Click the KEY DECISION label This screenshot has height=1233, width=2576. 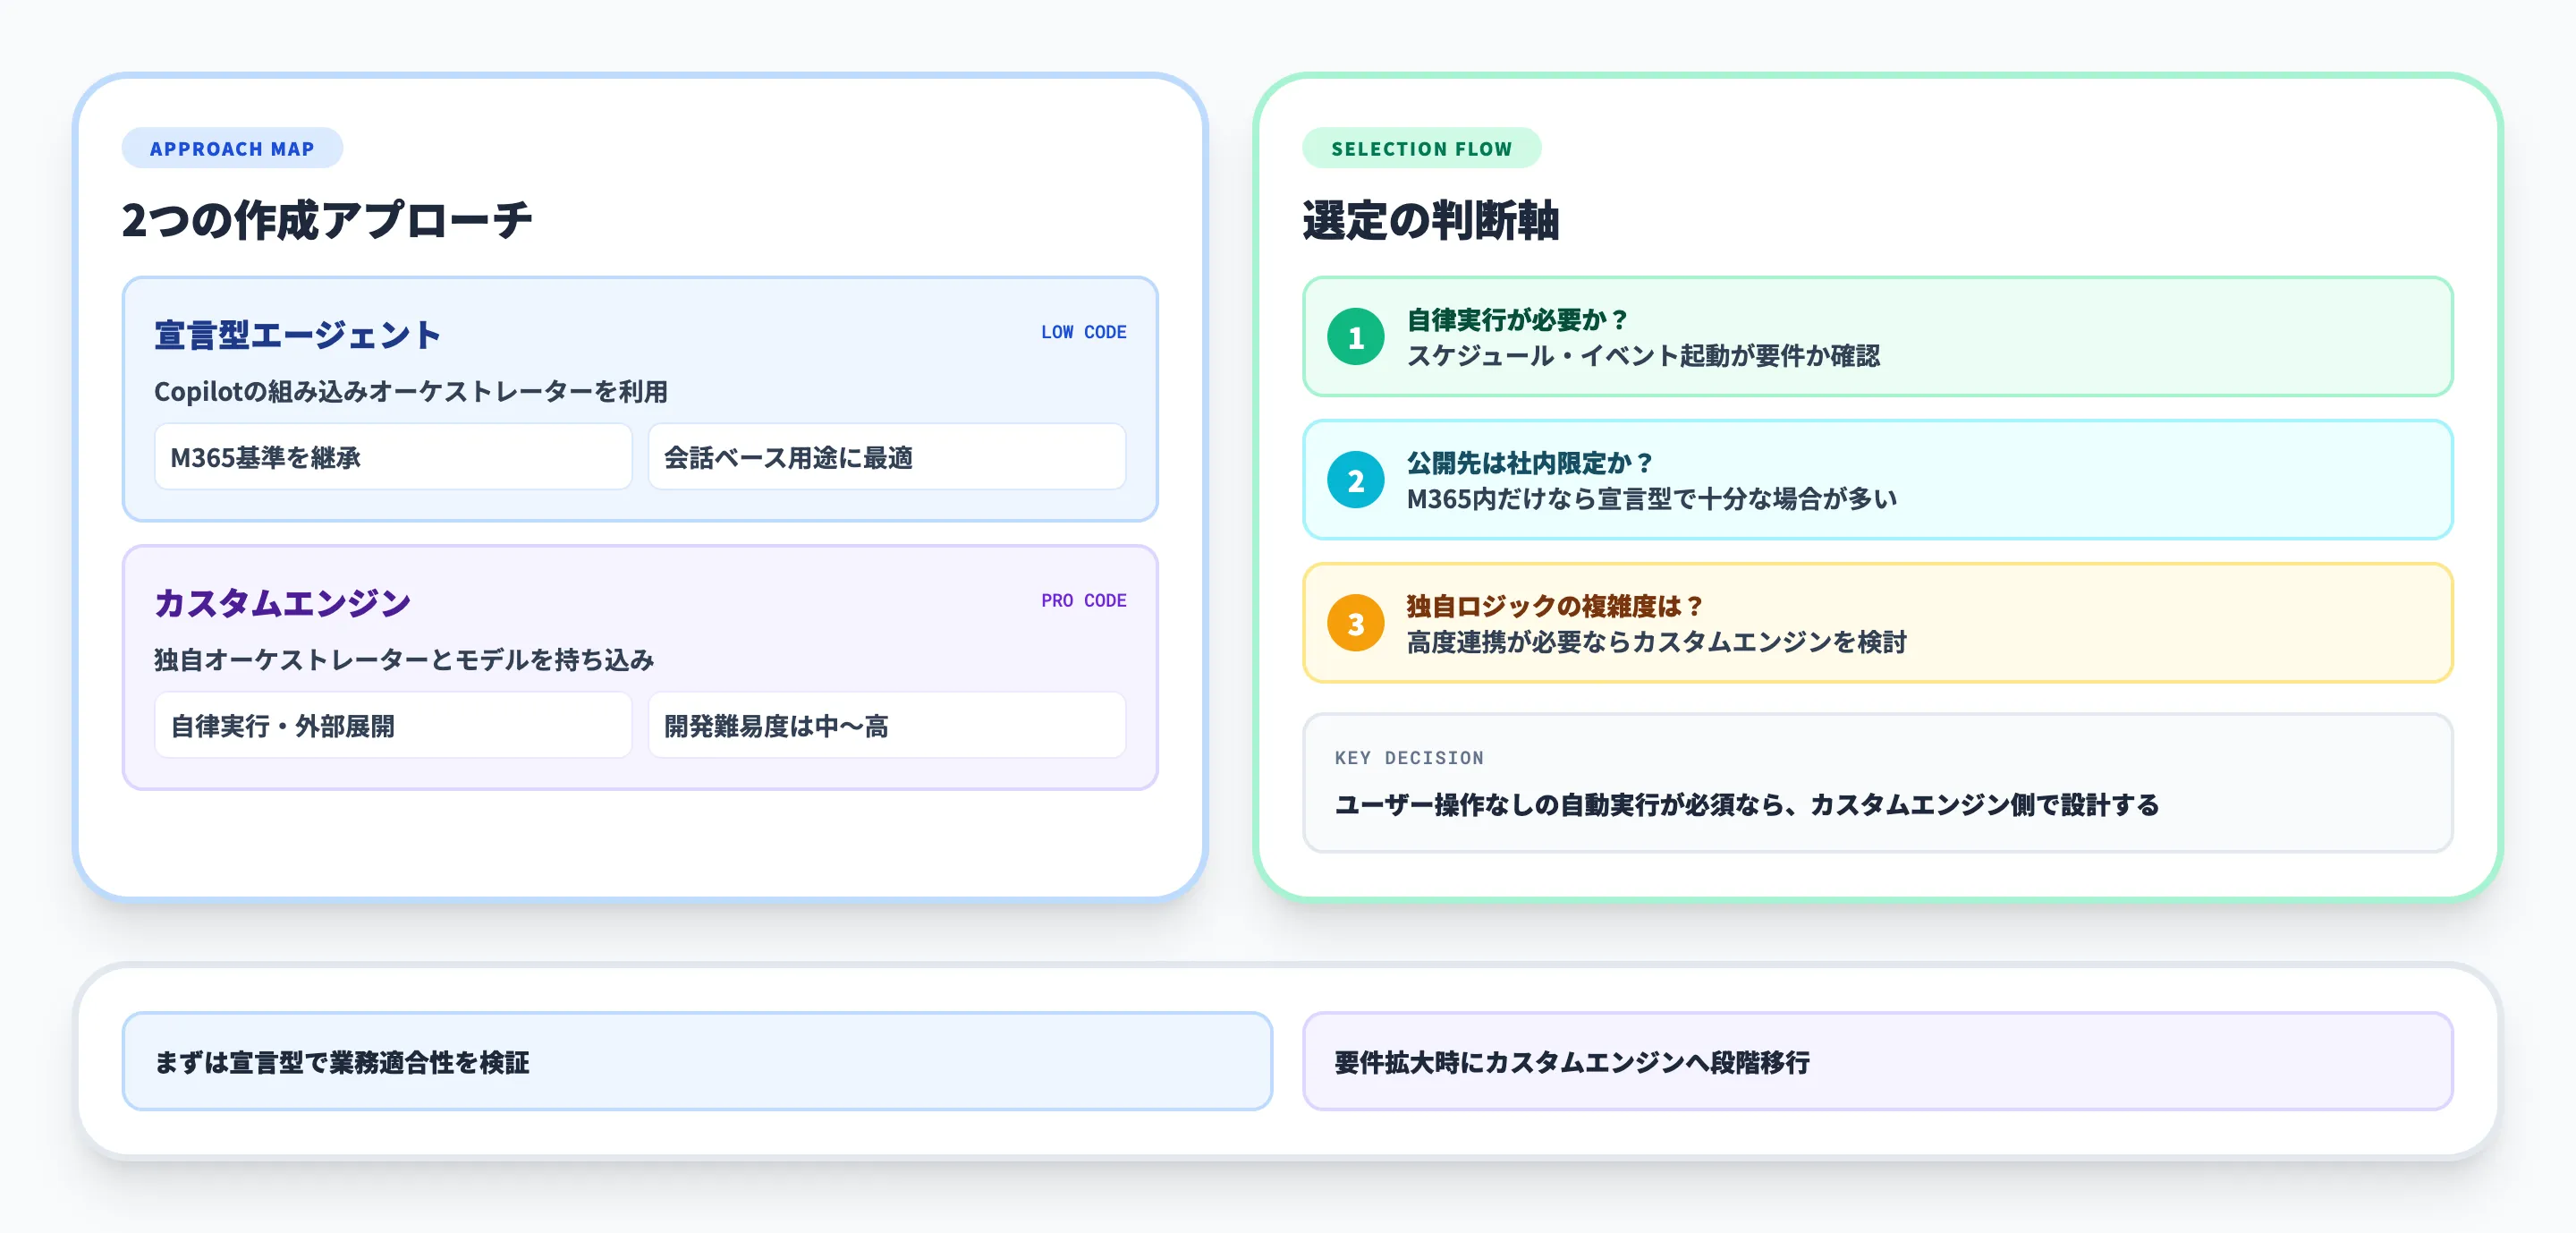tap(1408, 758)
